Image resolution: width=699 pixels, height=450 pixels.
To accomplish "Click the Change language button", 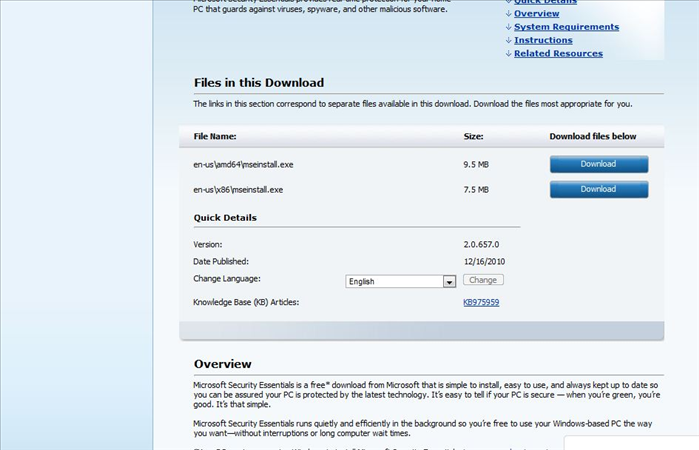I will pyautogui.click(x=483, y=280).
